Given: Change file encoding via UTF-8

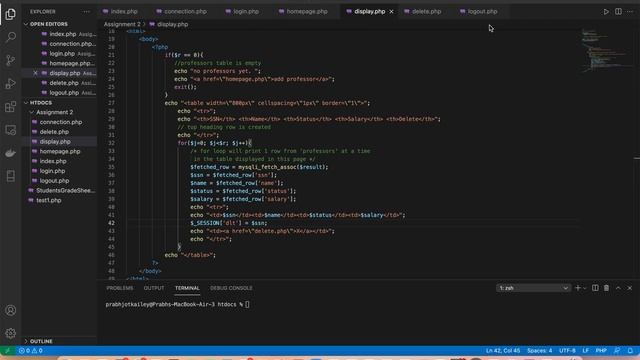Looking at the screenshot, I should [567, 351].
